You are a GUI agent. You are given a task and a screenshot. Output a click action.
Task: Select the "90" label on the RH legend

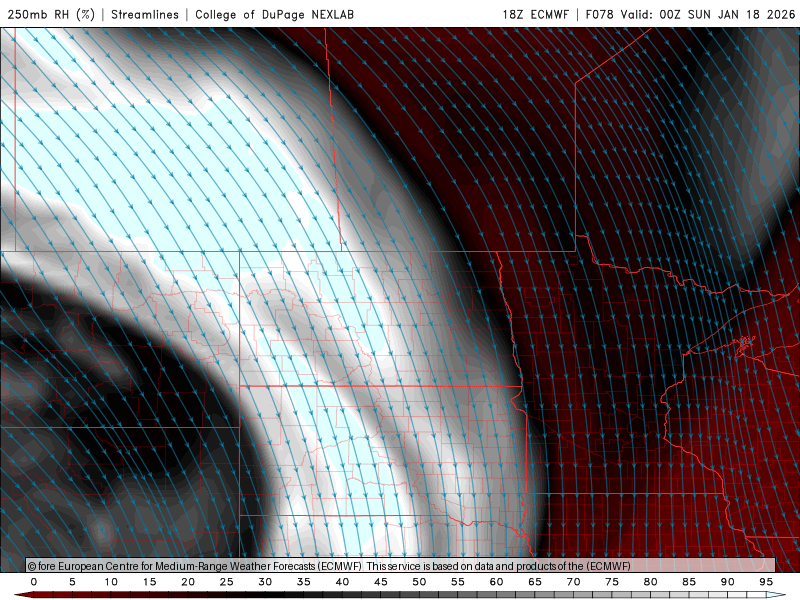coord(728,582)
